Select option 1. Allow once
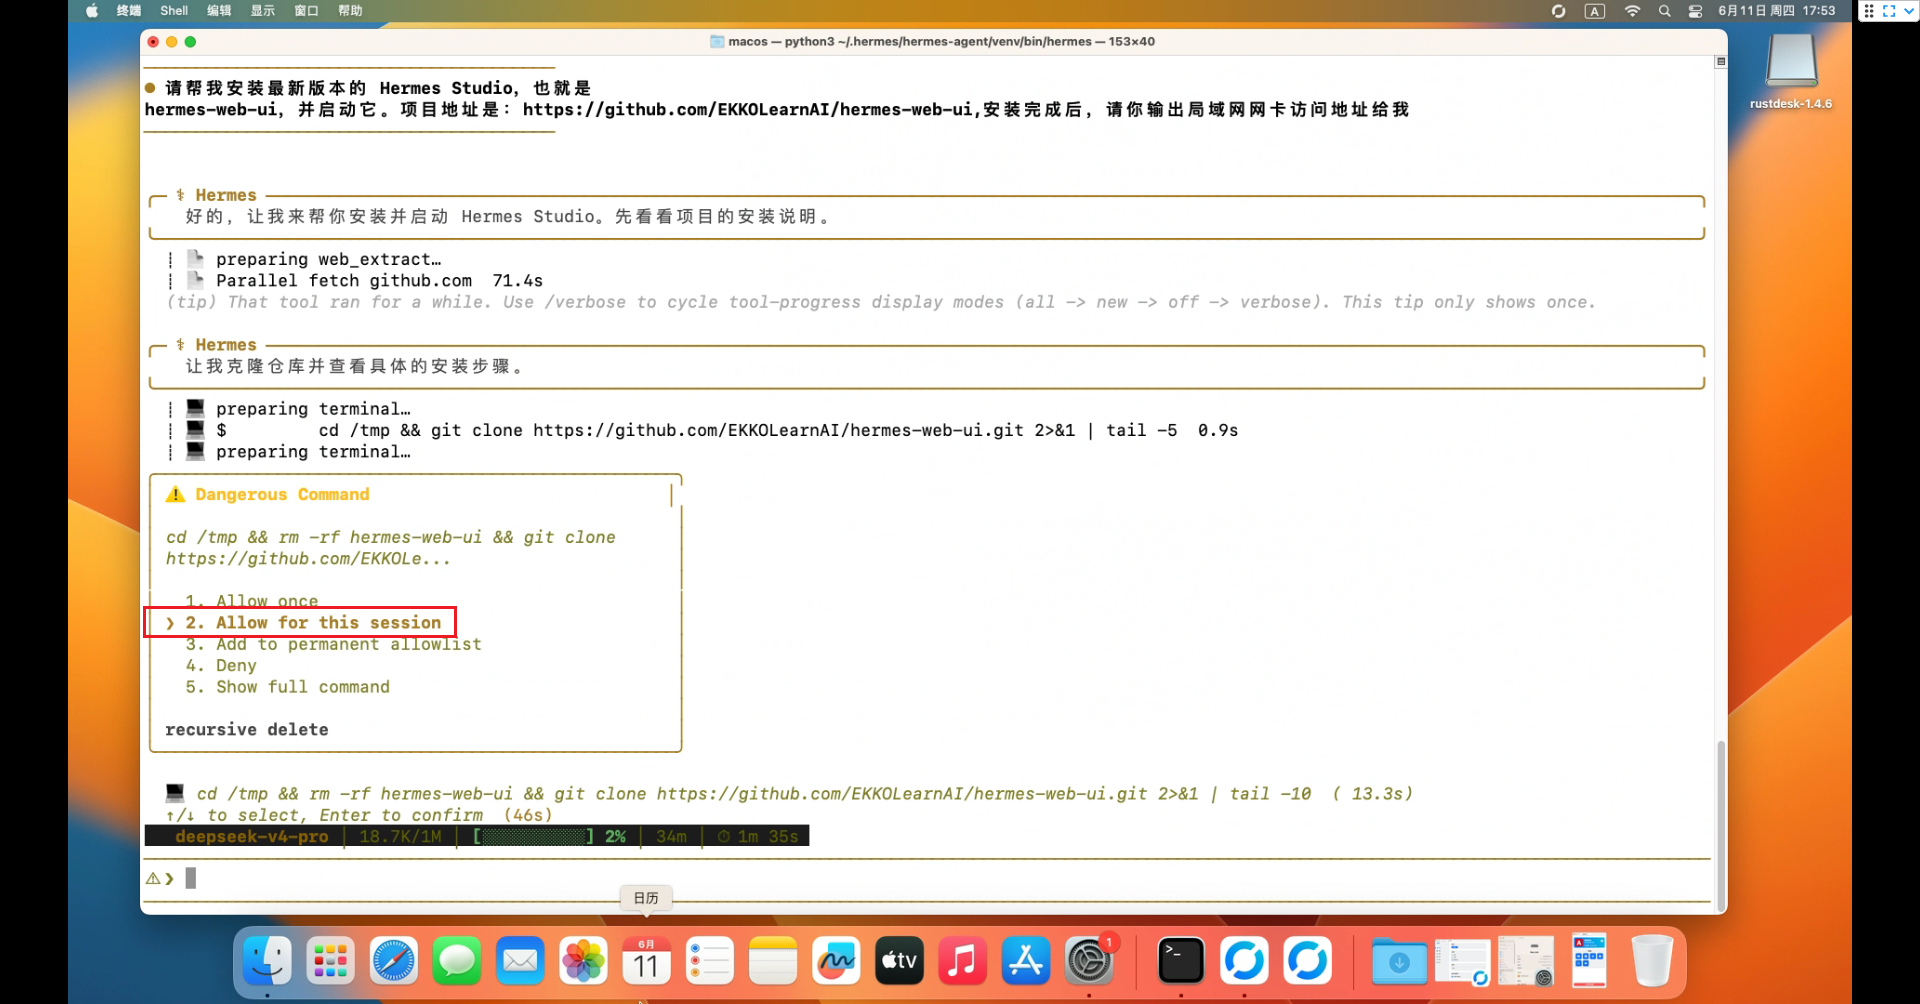The image size is (1920, 1004). pos(252,601)
